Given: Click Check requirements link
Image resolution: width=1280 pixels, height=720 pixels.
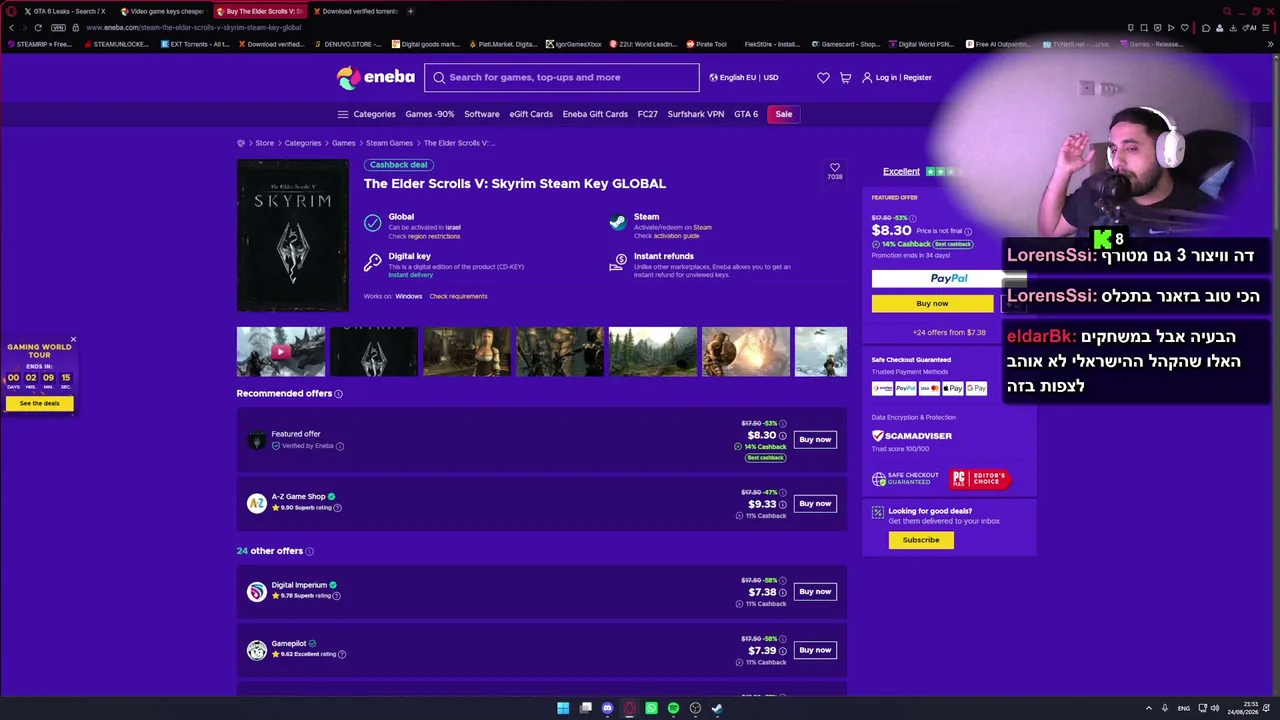Looking at the screenshot, I should click(x=458, y=296).
